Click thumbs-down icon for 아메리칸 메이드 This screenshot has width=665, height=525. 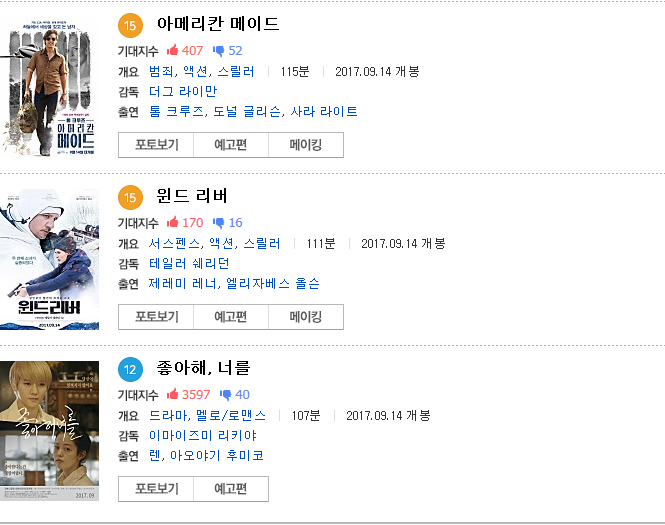coord(218,51)
